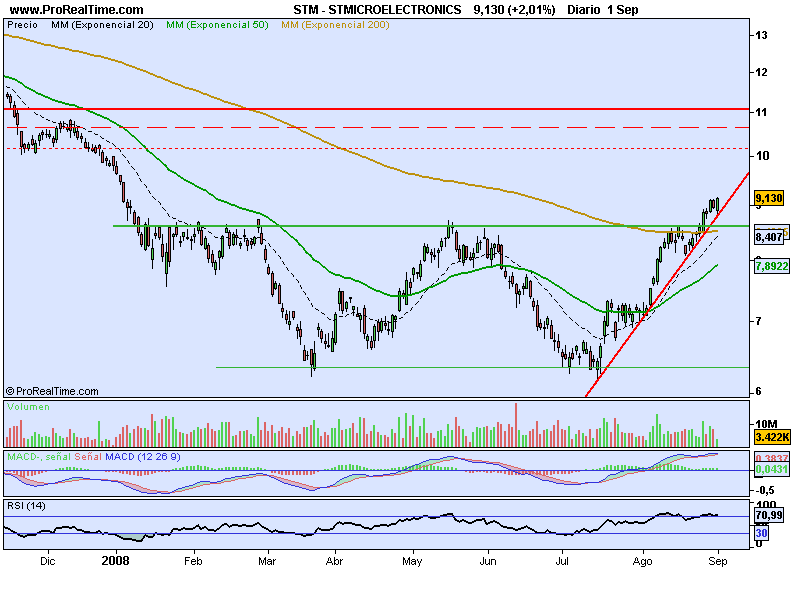Image resolution: width=800 pixels, height=600 pixels.
Task: Click the 10 price axis label
Action: click(x=763, y=156)
